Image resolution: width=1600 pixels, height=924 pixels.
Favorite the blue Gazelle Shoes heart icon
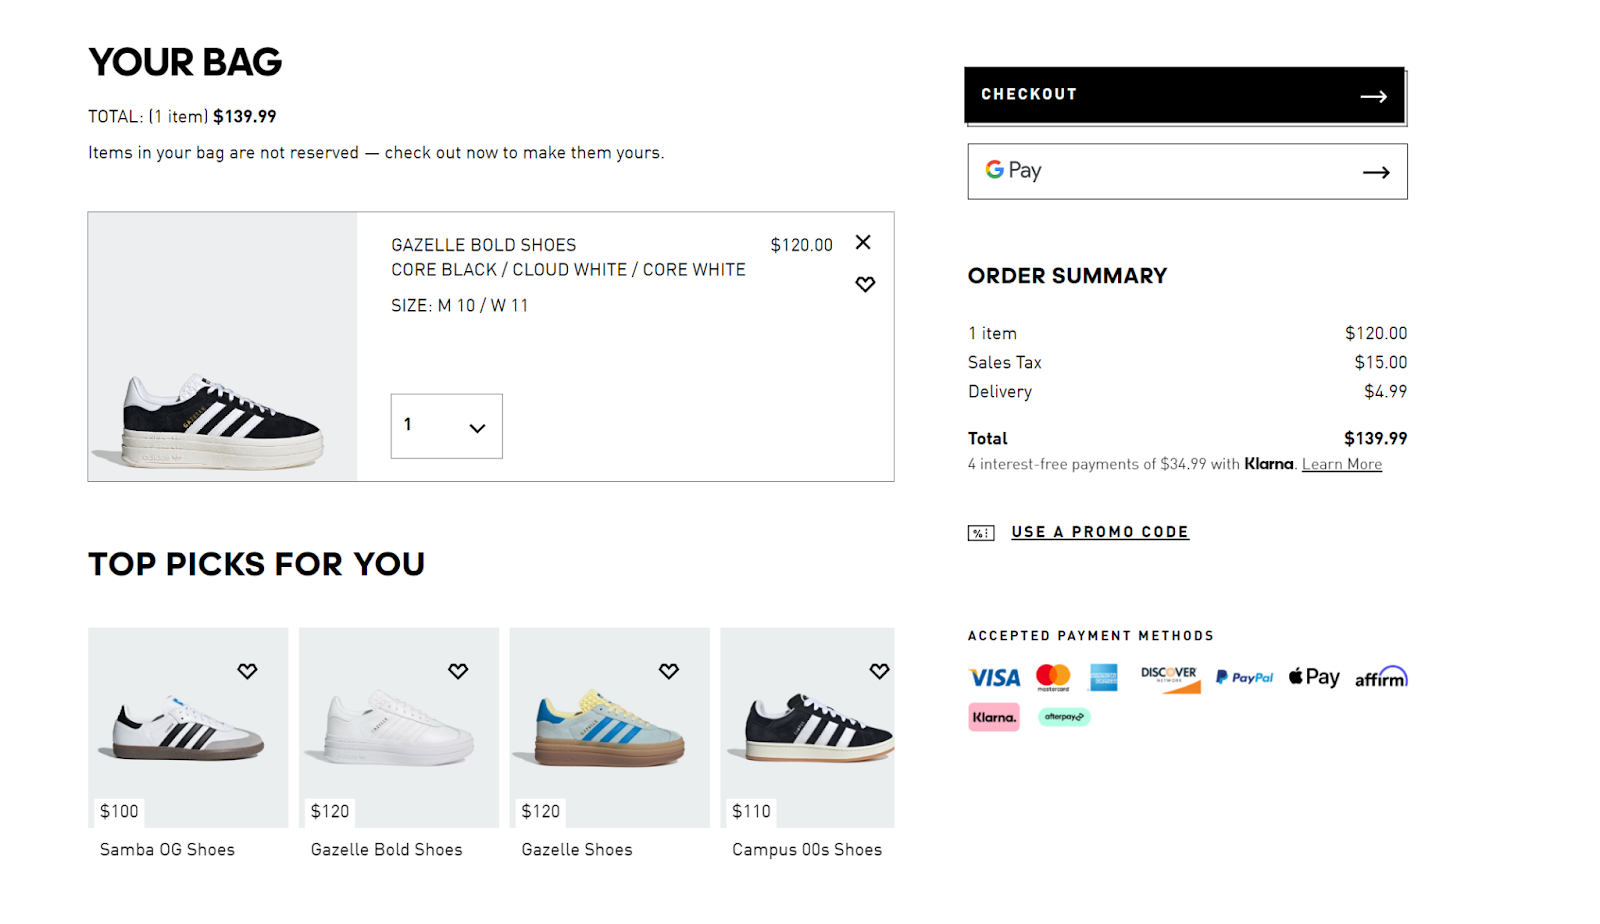pos(669,671)
